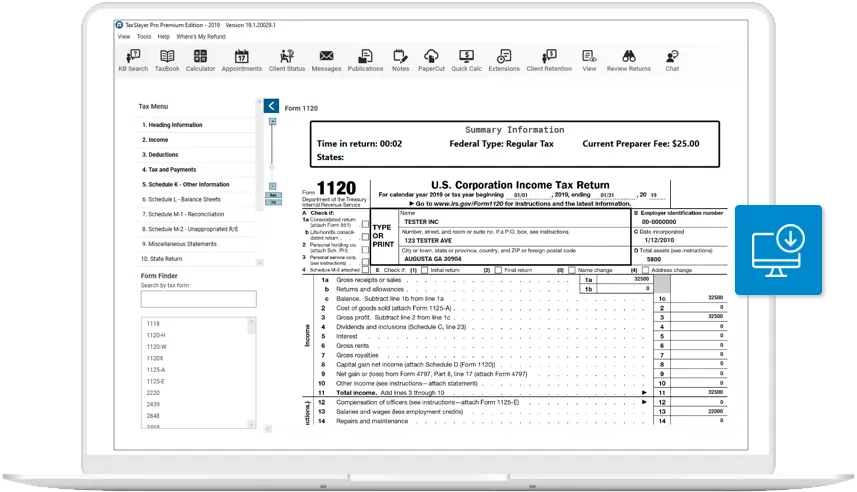Screen dimensions: 857x492
Task: Launch the Calculator tool
Action: (200, 60)
